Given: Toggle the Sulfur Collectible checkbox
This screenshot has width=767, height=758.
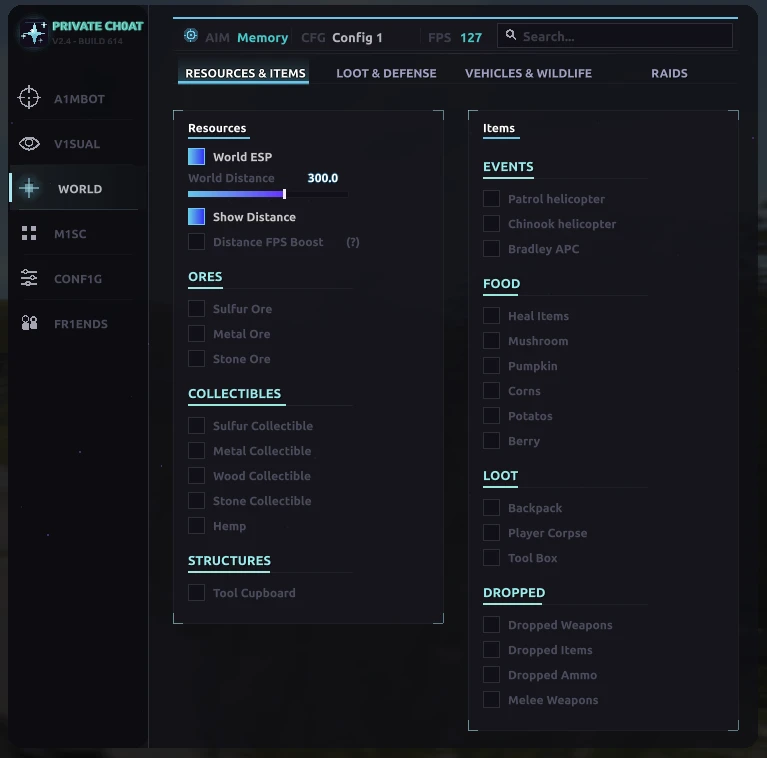Looking at the screenshot, I should click(197, 425).
